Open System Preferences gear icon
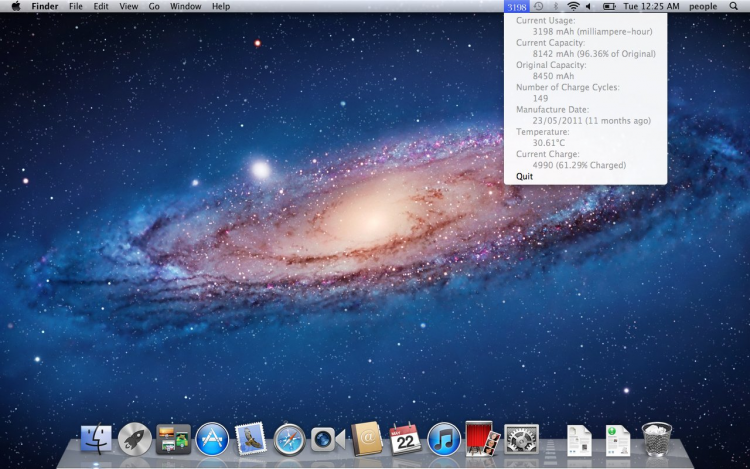 click(x=521, y=439)
